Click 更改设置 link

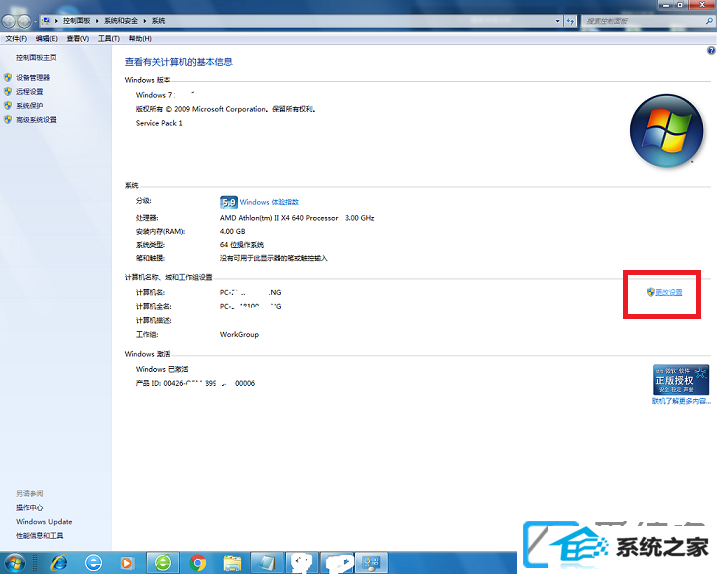[669, 292]
